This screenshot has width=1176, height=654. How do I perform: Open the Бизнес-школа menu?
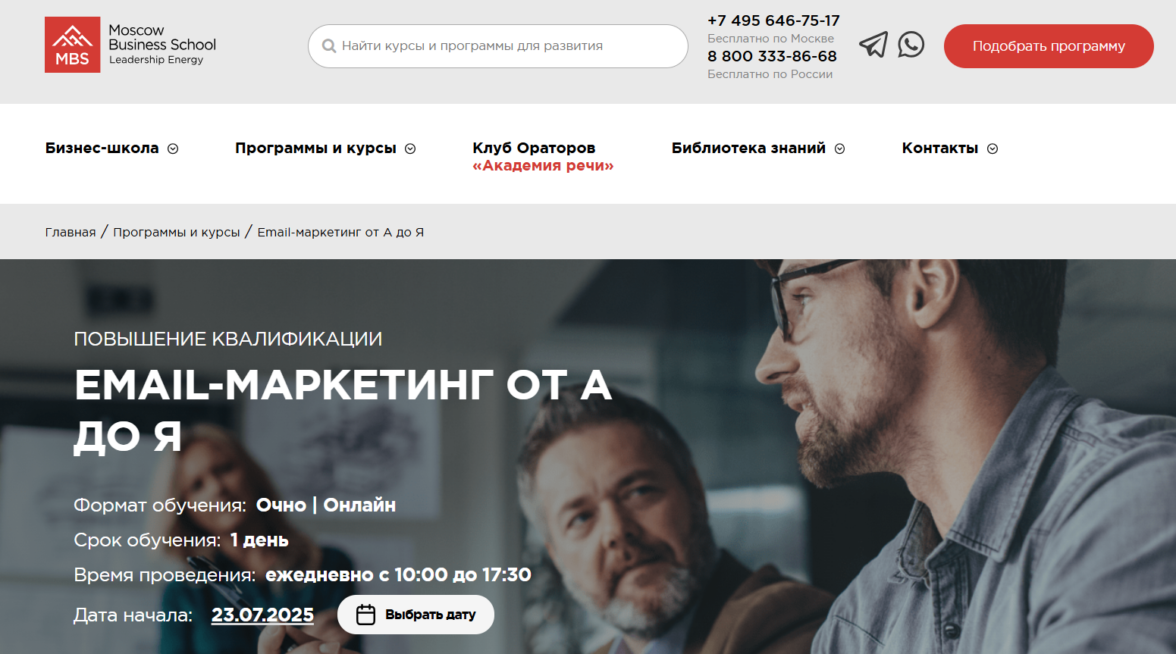102,148
